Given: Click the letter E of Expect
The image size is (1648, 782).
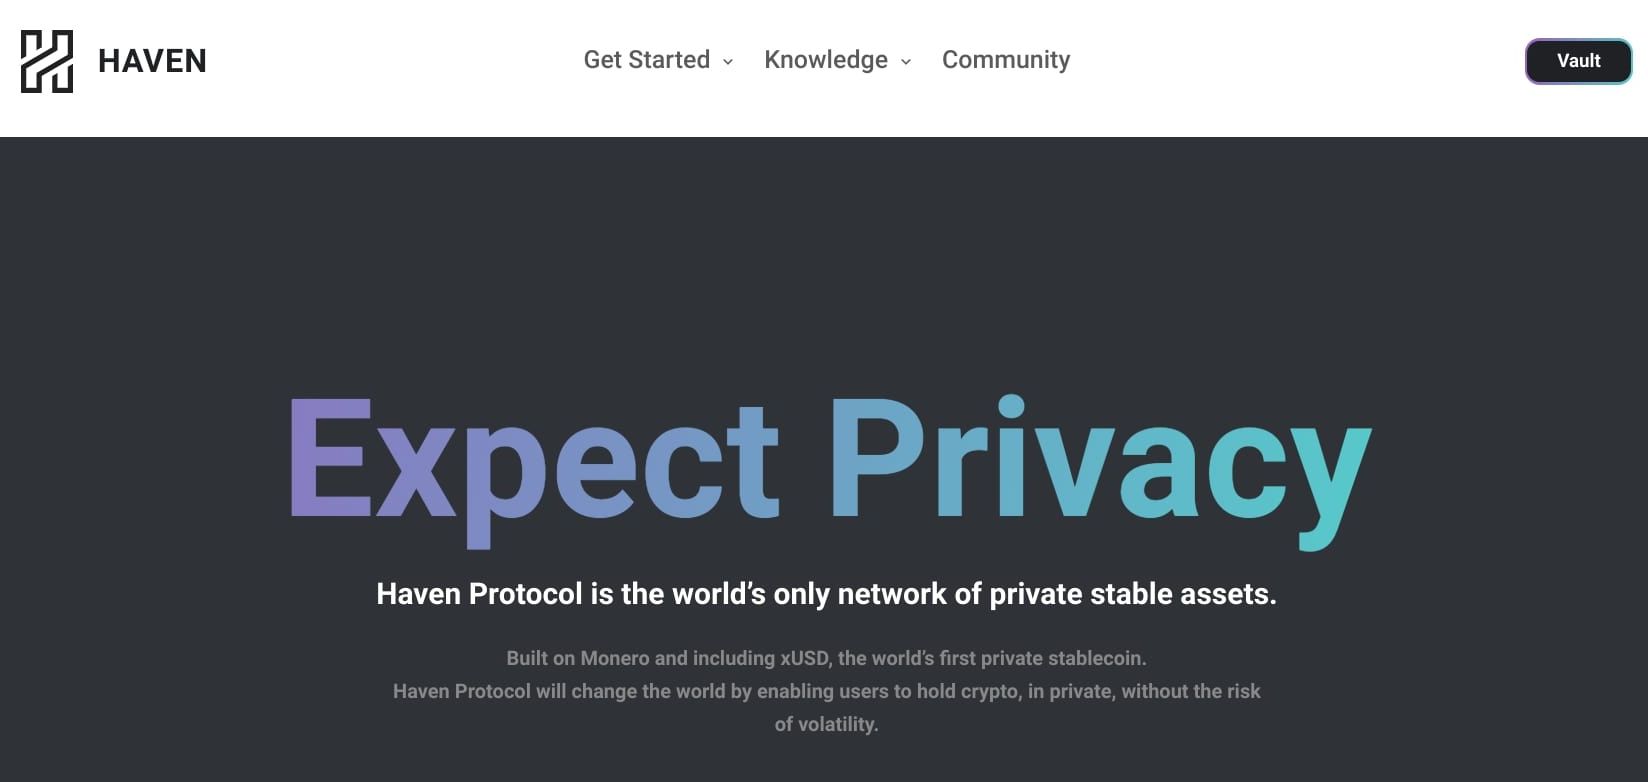Looking at the screenshot, I should point(330,458).
